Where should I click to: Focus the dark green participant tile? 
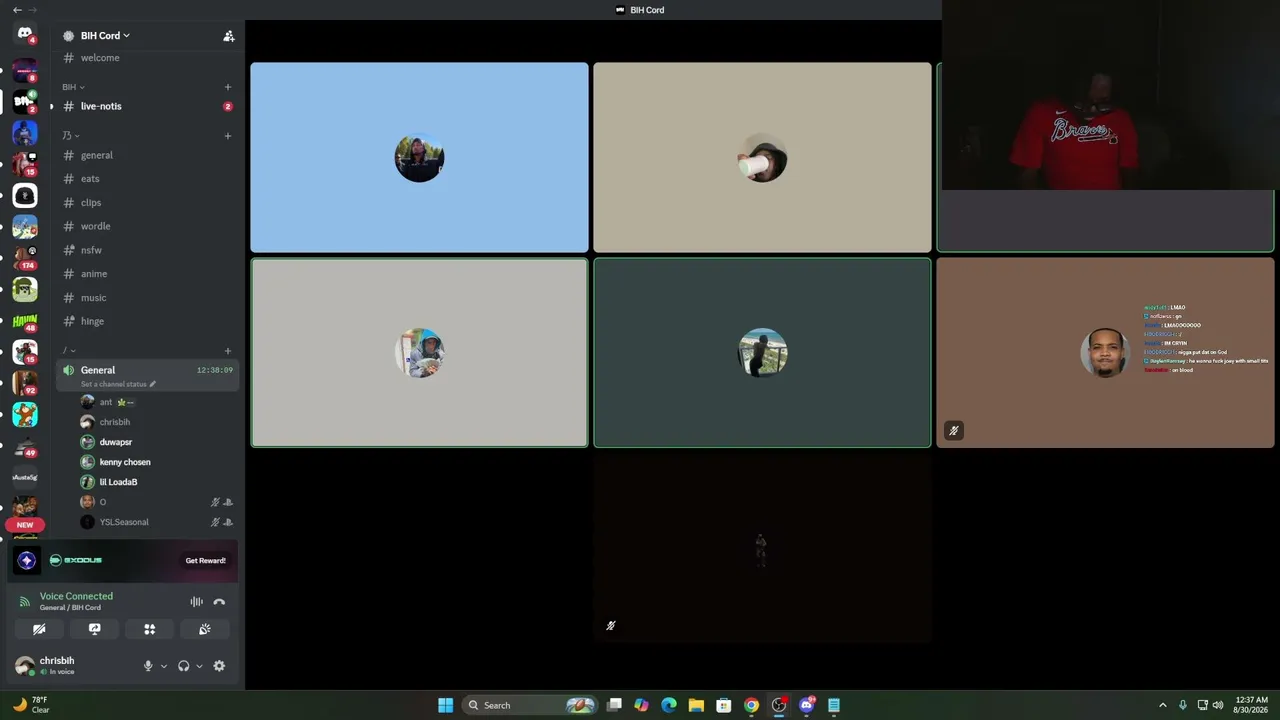pyautogui.click(x=762, y=352)
